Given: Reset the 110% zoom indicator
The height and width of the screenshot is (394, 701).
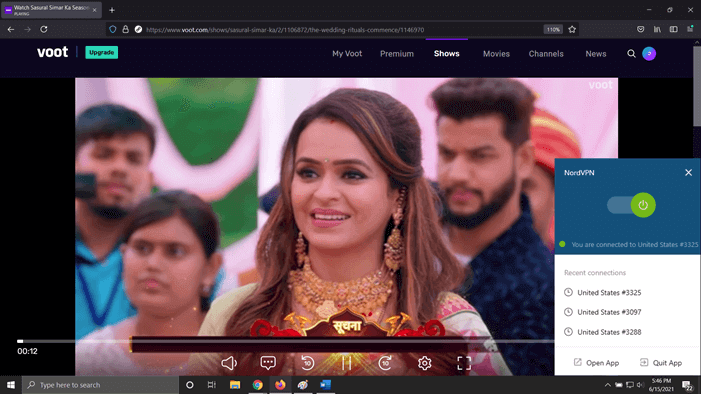Looking at the screenshot, I should [x=553, y=30].
